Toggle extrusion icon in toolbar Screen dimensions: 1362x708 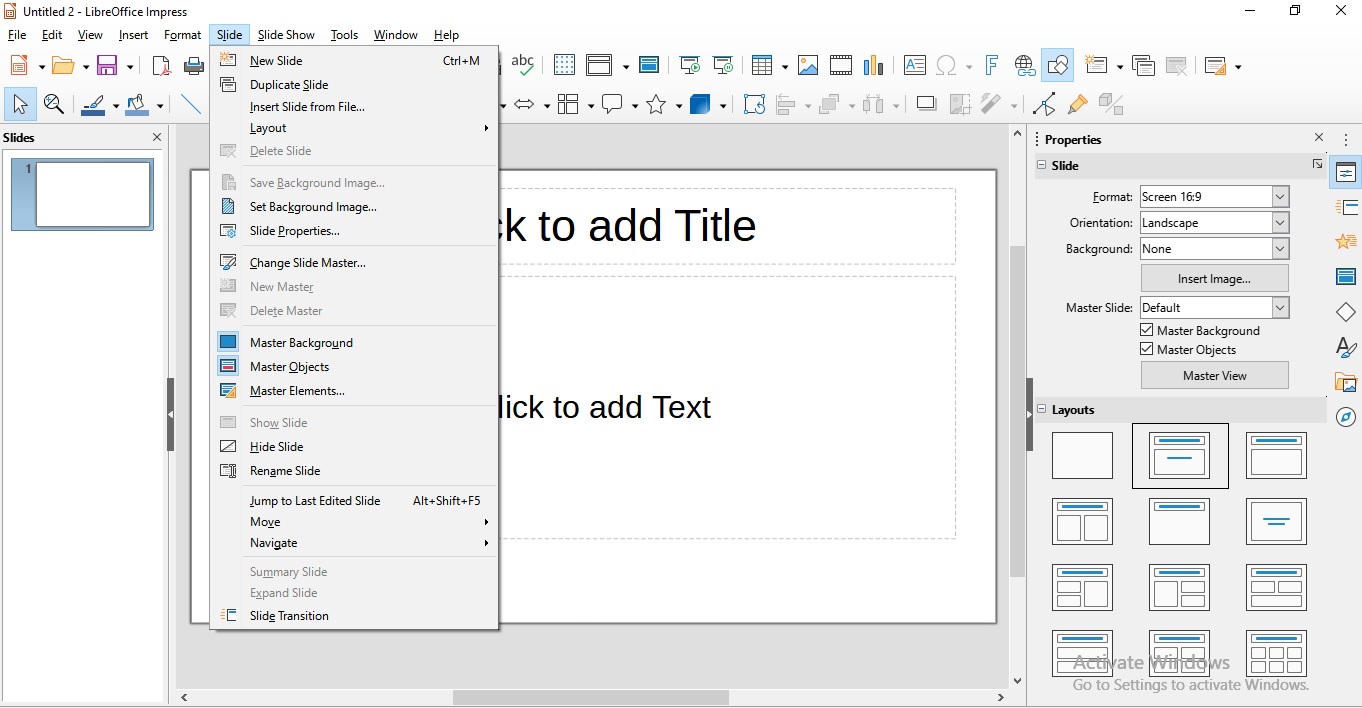coord(1111,104)
